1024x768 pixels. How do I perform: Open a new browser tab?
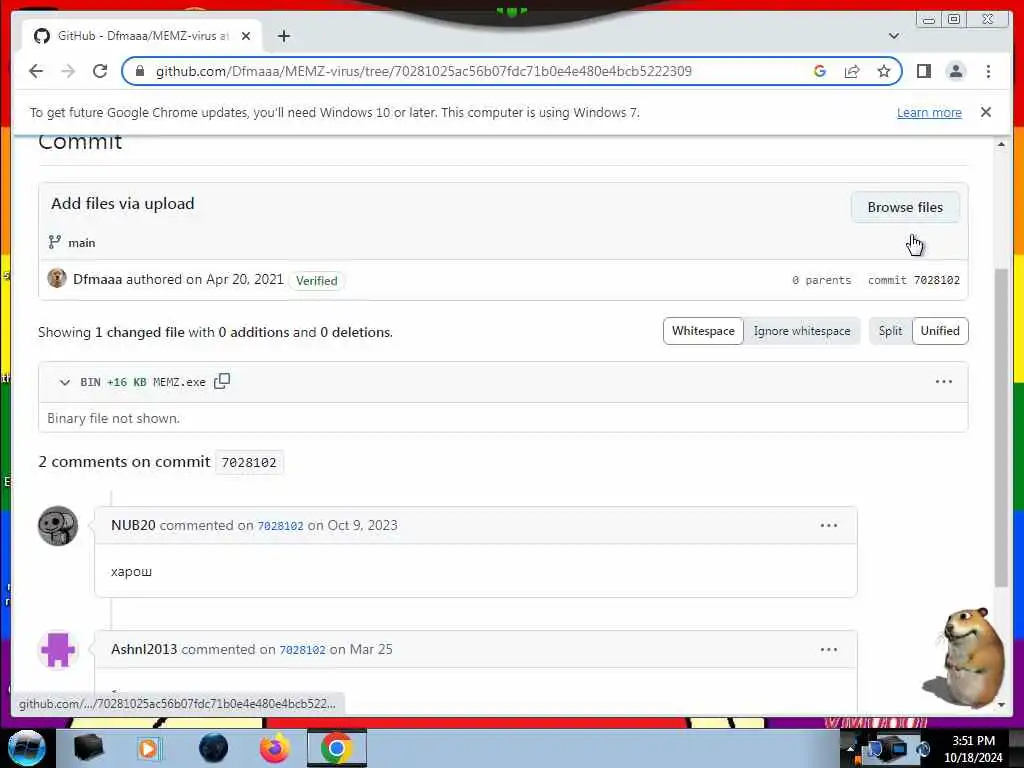click(283, 36)
